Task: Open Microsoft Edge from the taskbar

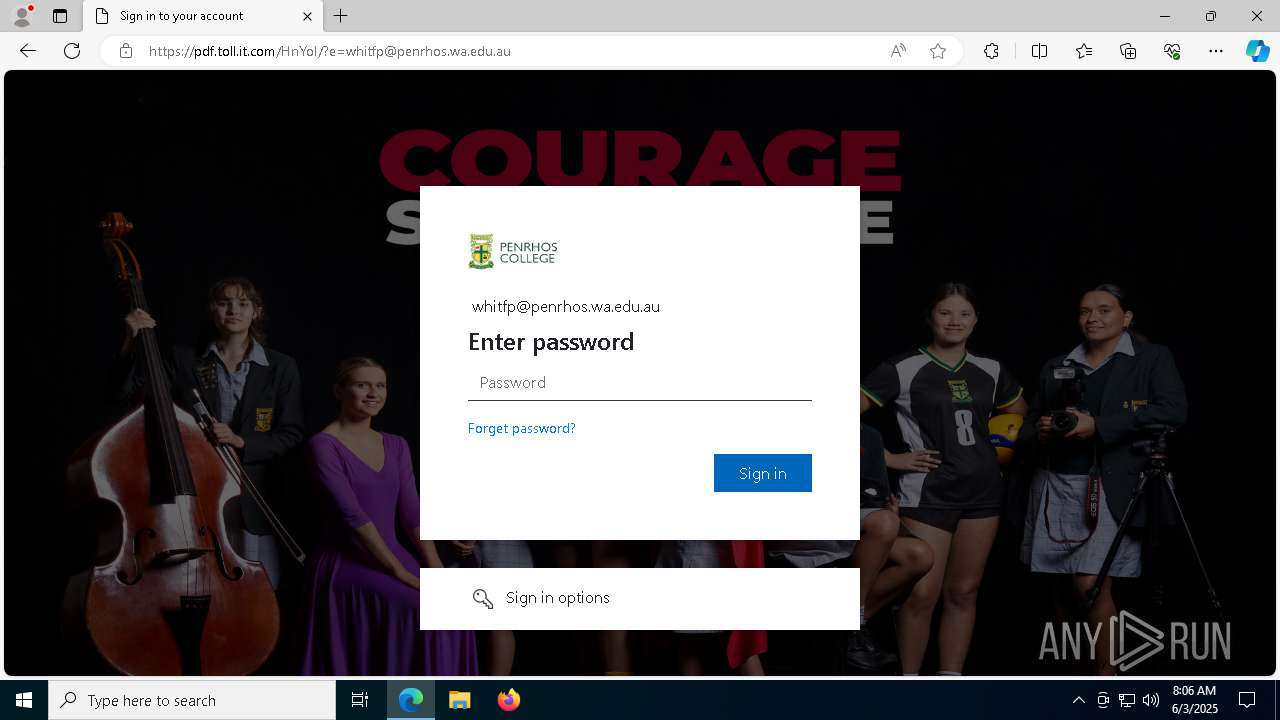Action: pos(411,700)
